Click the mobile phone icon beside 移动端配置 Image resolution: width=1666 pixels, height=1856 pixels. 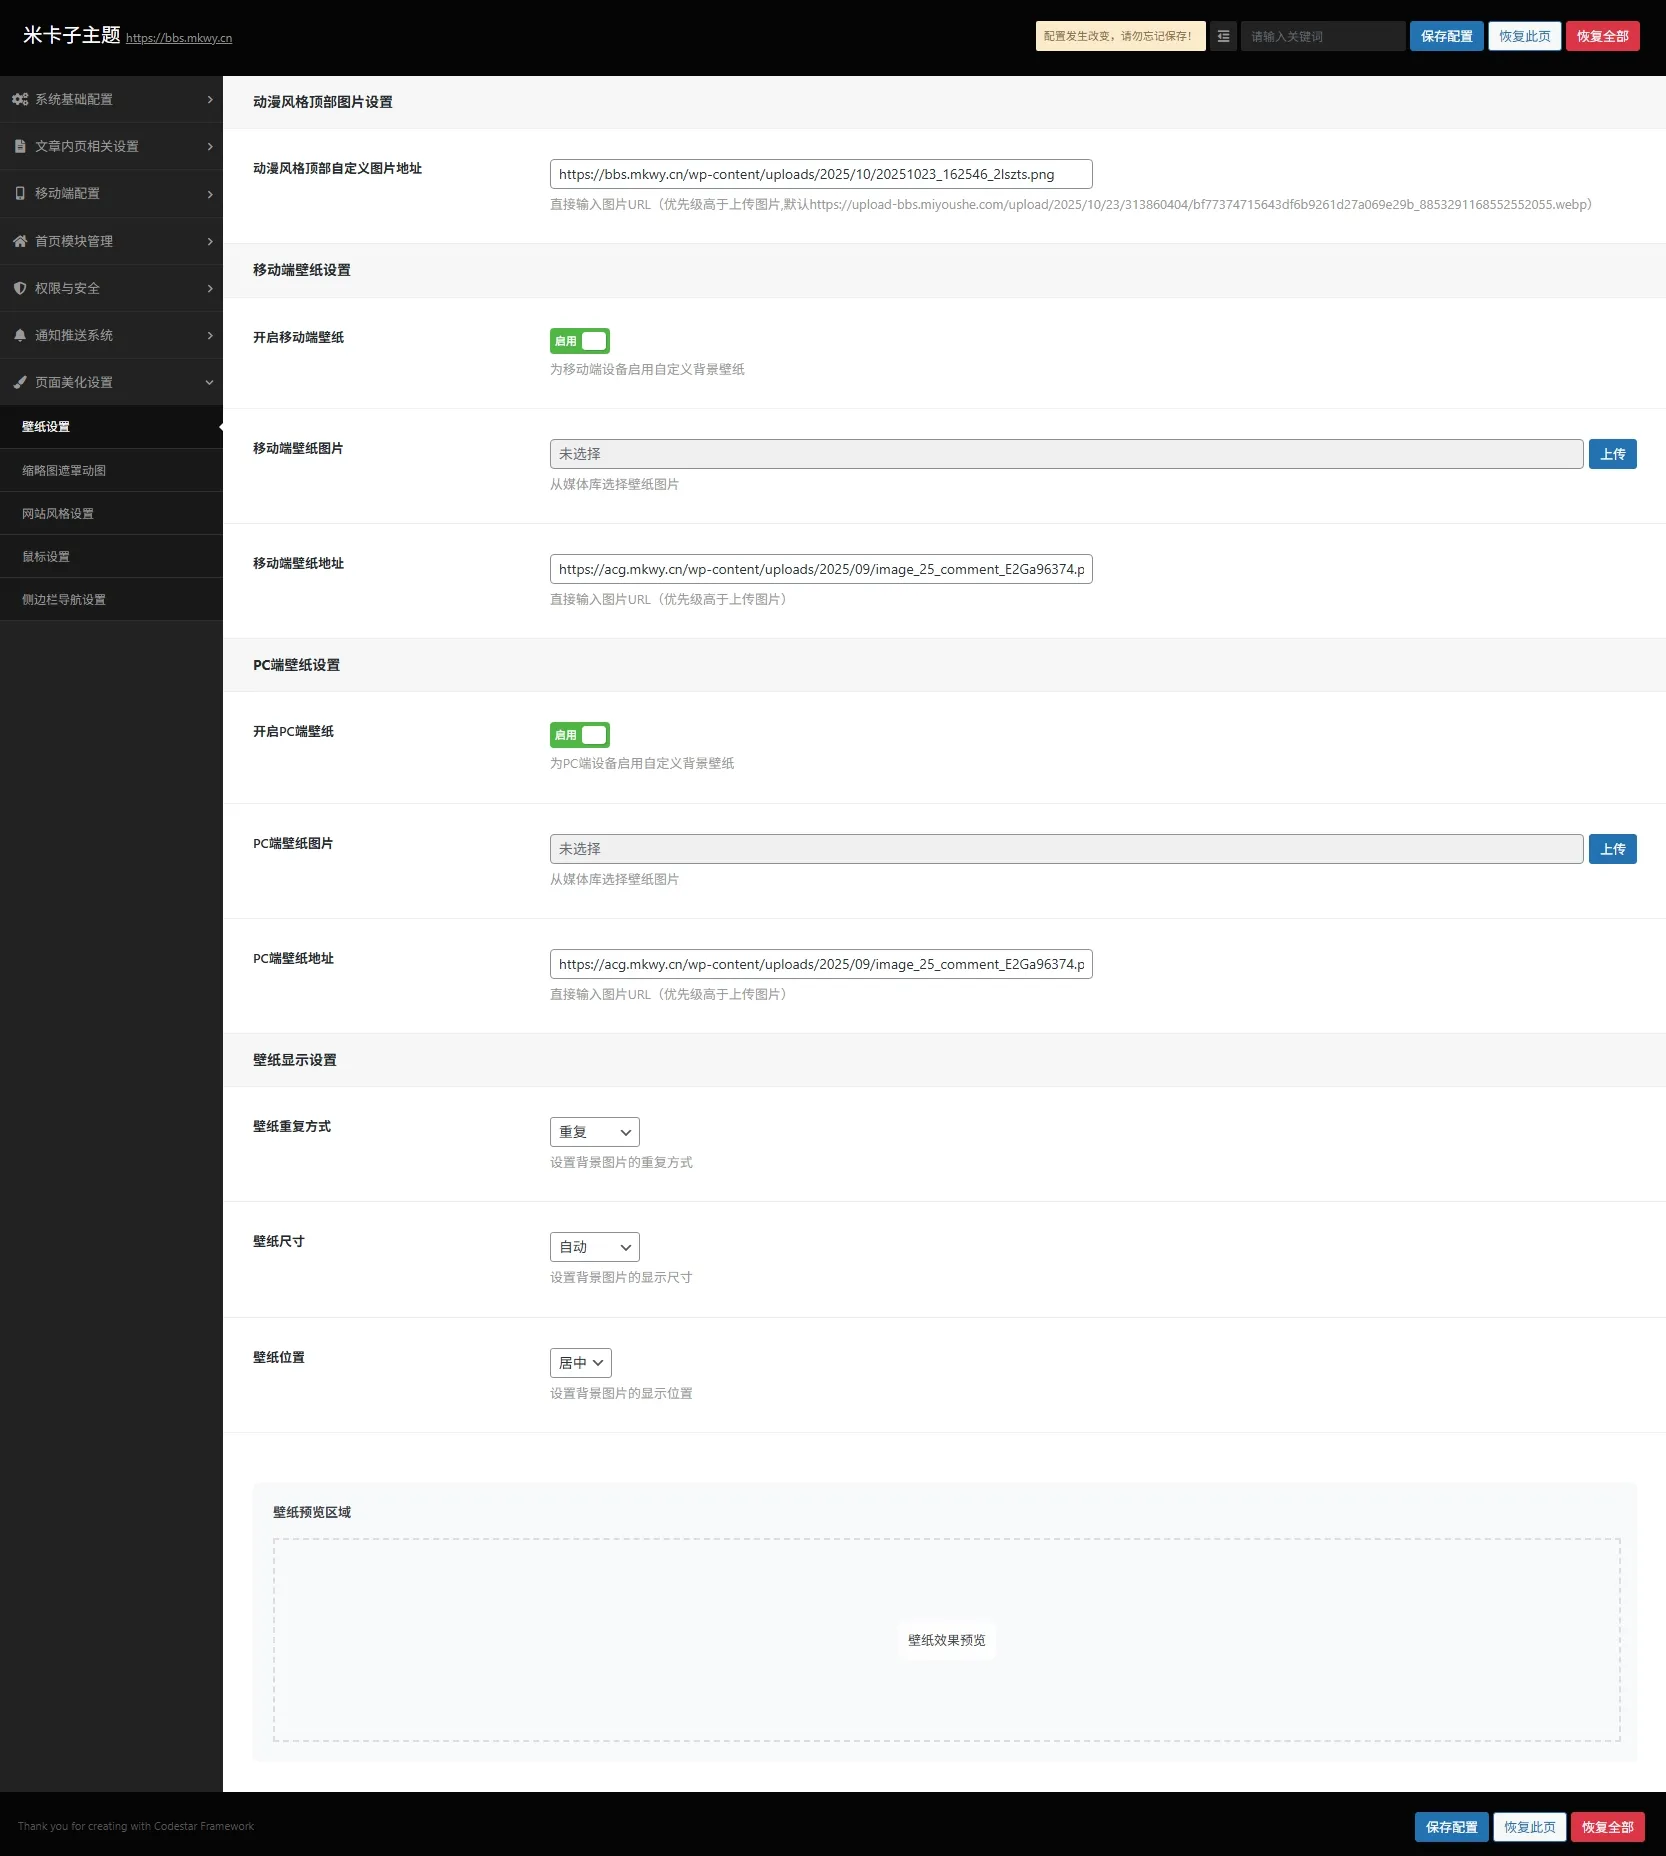point(20,193)
